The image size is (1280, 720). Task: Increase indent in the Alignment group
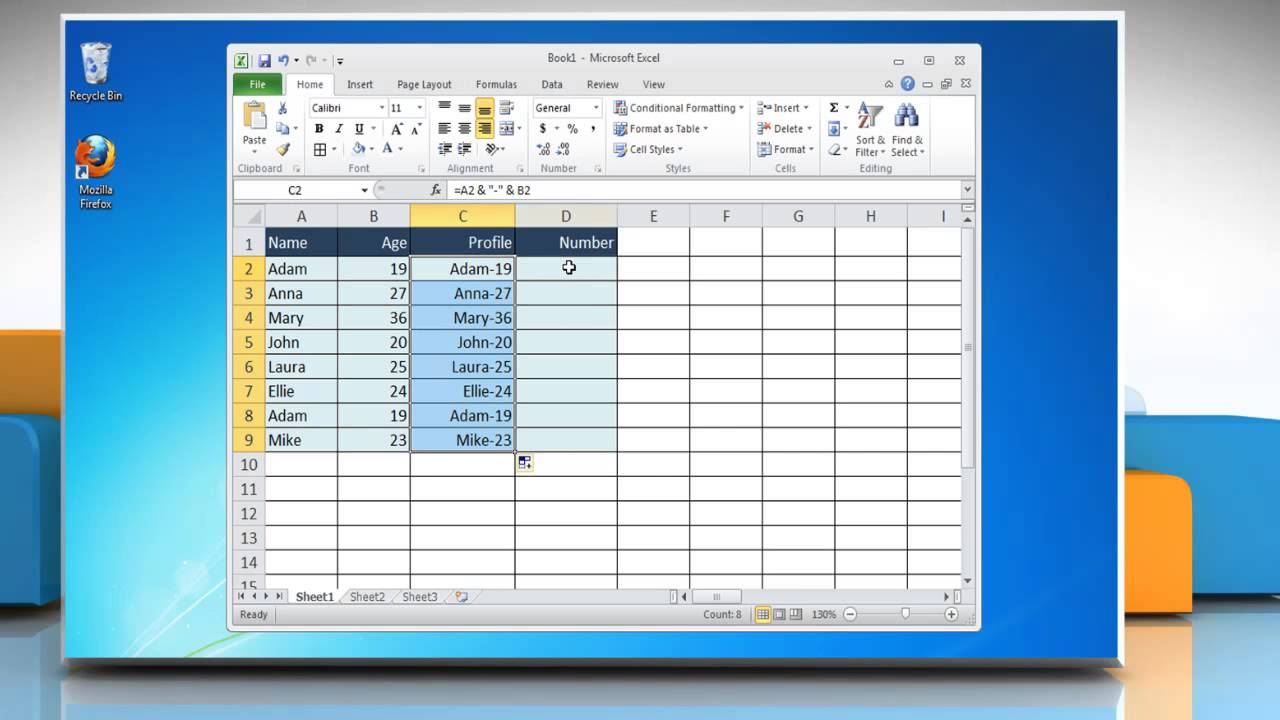tap(465, 149)
